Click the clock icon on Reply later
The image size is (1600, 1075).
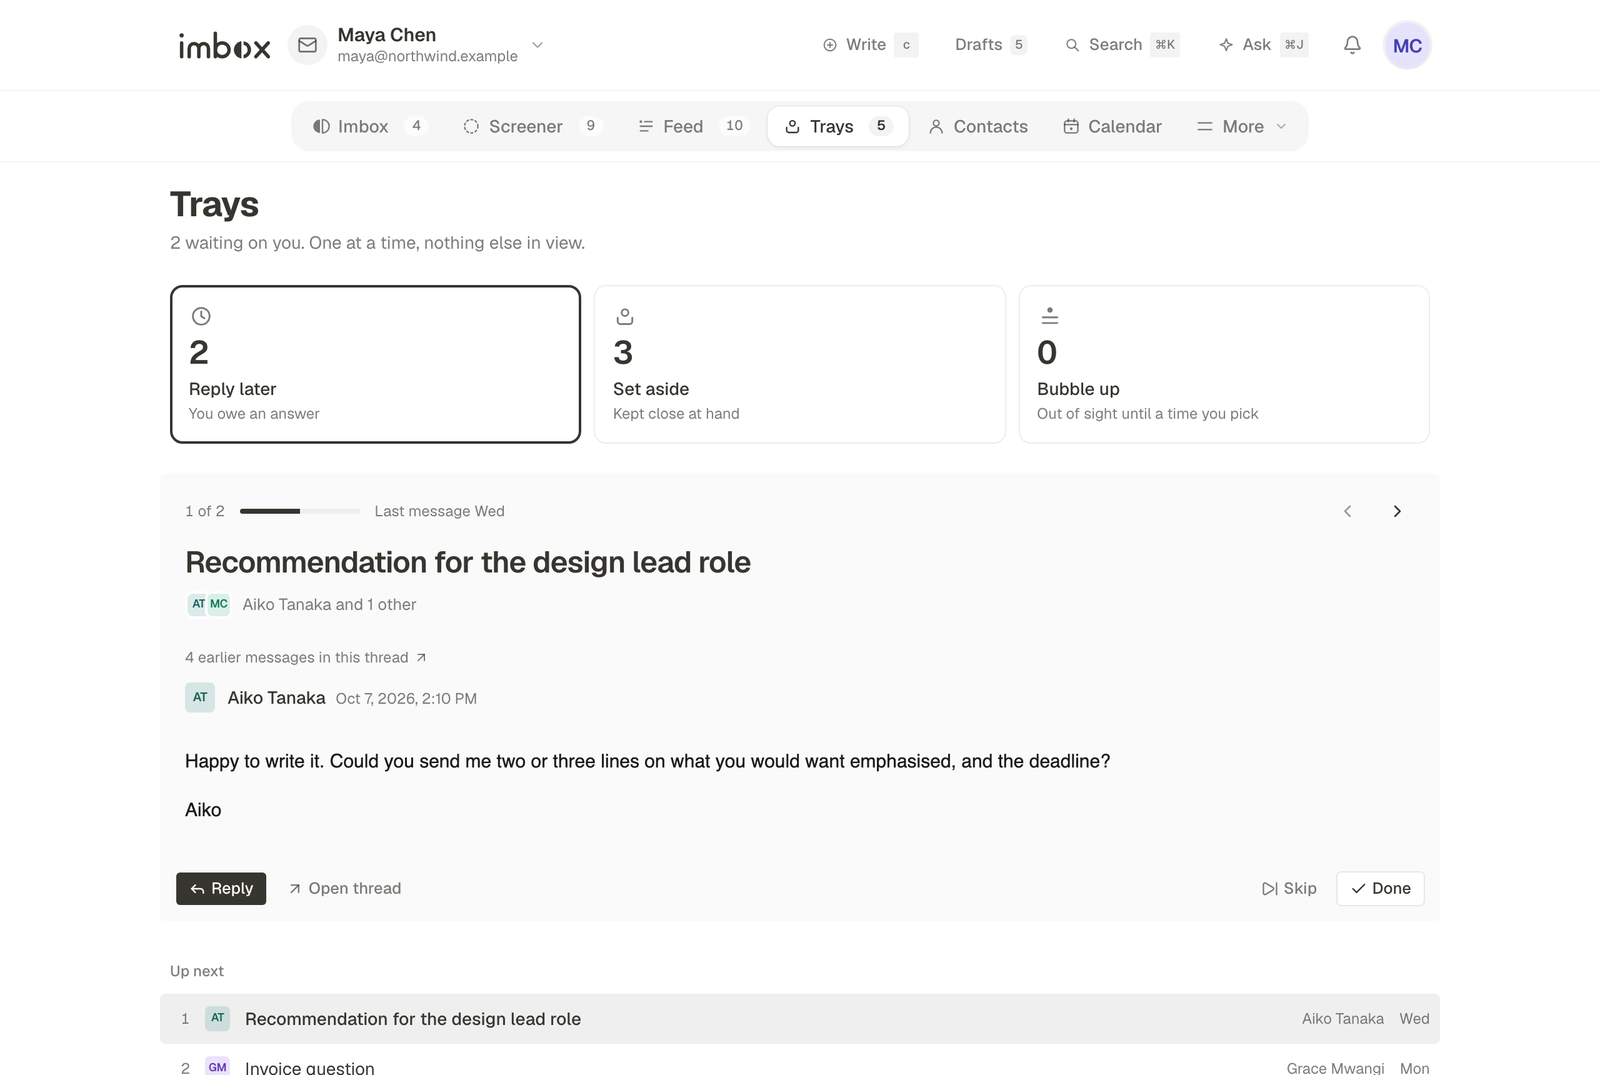pos(201,316)
